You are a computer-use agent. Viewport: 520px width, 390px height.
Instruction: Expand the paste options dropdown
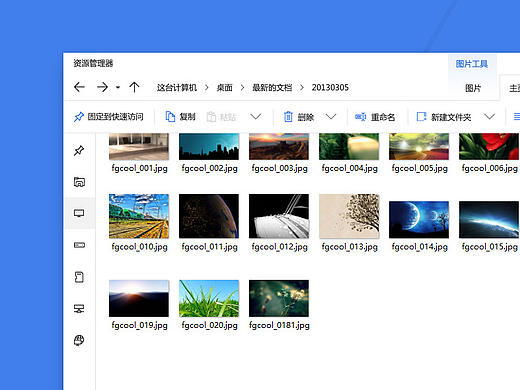(256, 117)
